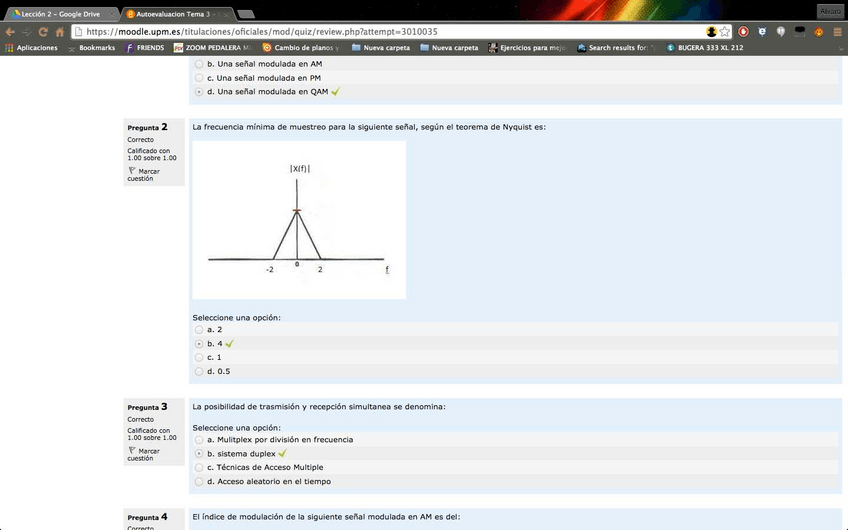Open the BUGERA 333 XL 212 bookmark
This screenshot has width=848, height=530.
[x=705, y=48]
